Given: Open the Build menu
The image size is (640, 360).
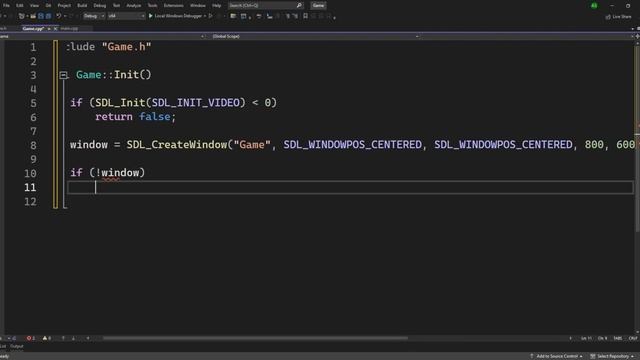Looking at the screenshot, I should coord(82,6).
